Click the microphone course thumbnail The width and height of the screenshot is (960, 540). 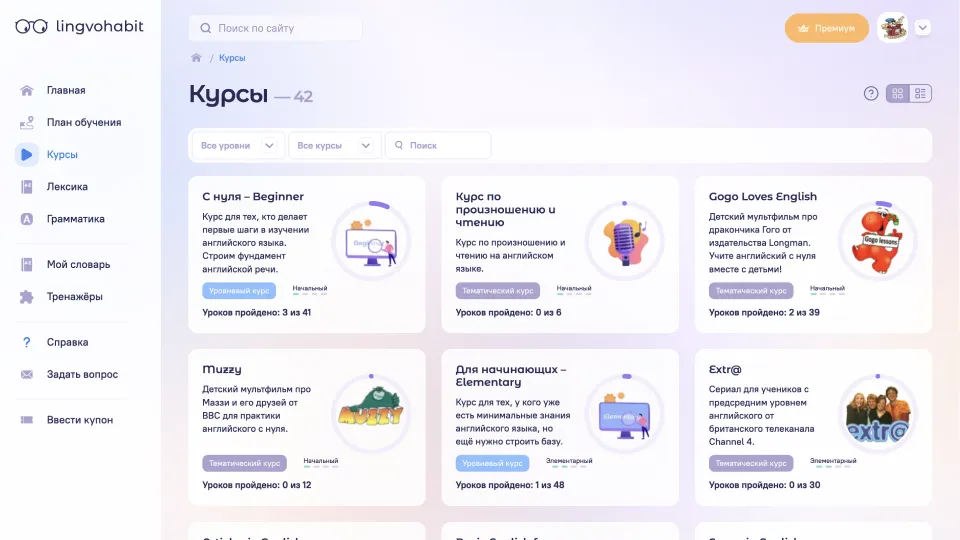(624, 241)
